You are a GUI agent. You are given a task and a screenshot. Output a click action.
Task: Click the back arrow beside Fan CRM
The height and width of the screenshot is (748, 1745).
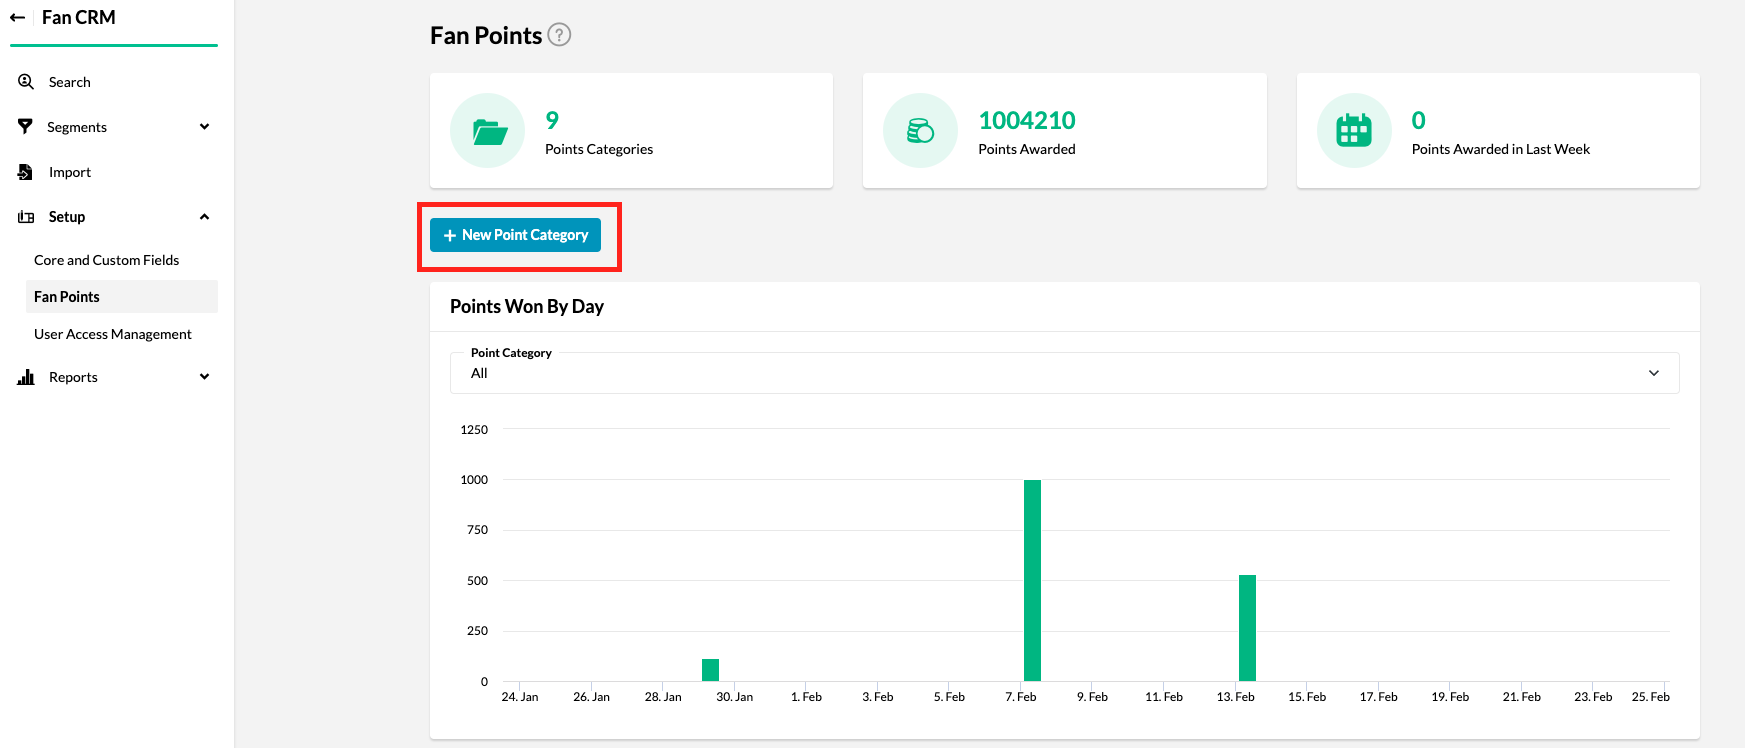tap(17, 18)
